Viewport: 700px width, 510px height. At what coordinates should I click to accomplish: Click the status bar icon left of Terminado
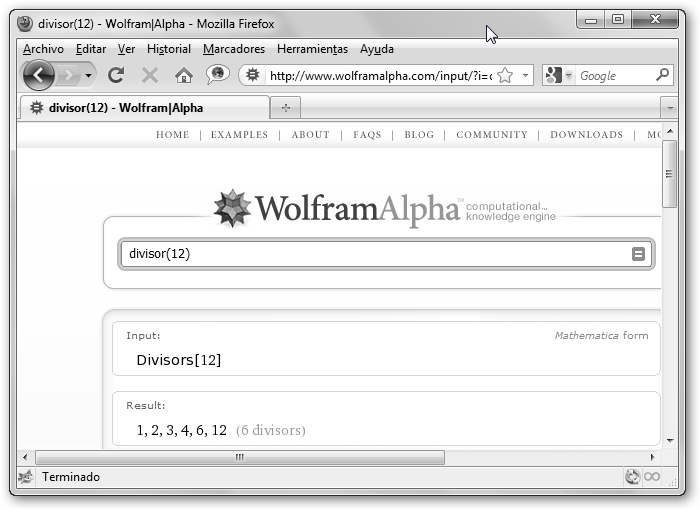25,477
